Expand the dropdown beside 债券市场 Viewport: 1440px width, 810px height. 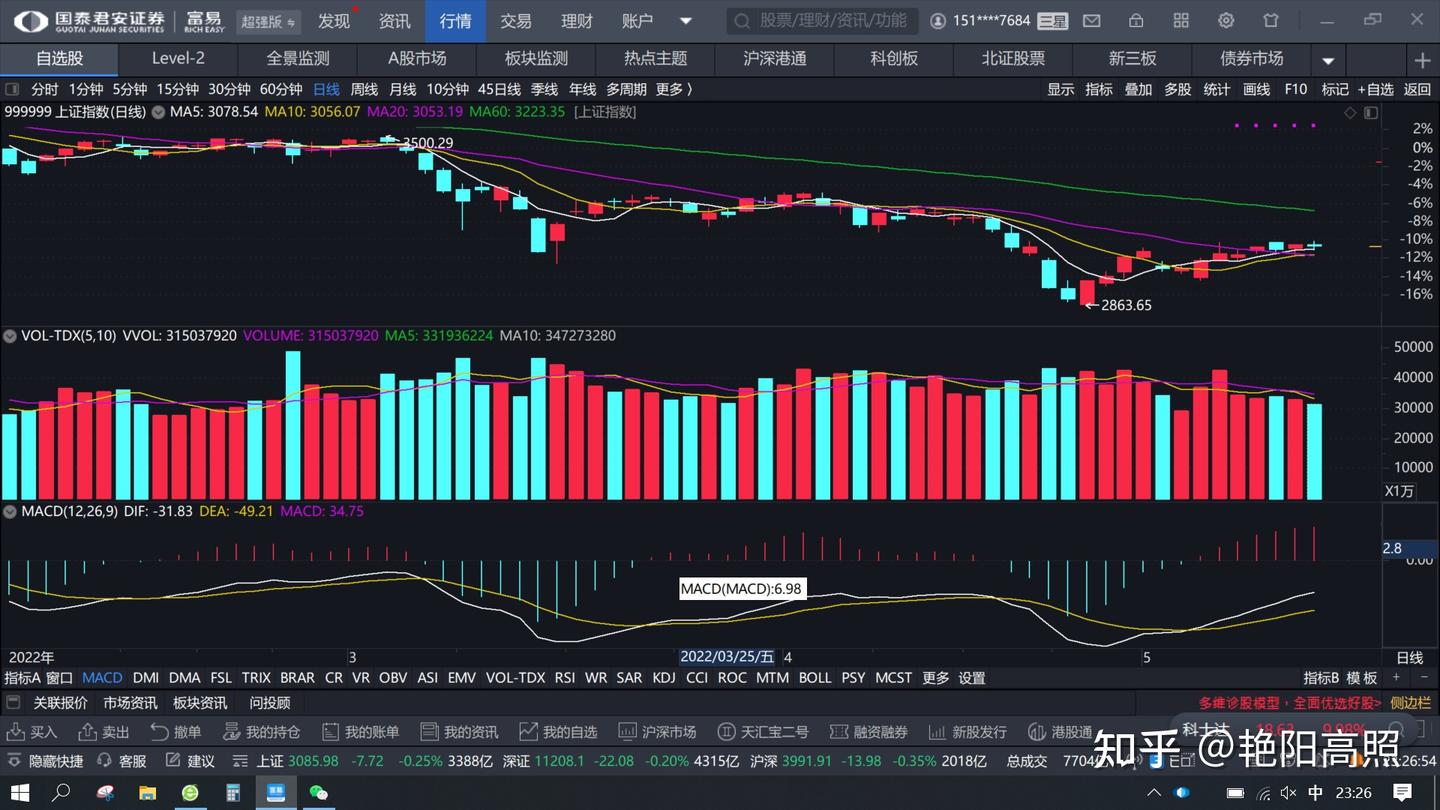coord(1328,60)
